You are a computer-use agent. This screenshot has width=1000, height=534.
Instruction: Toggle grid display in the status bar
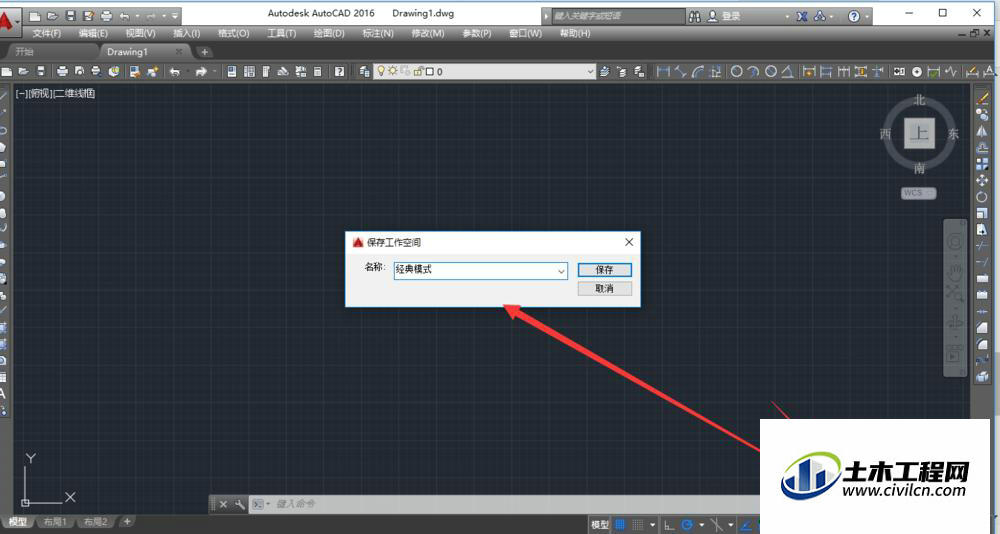tap(619, 525)
